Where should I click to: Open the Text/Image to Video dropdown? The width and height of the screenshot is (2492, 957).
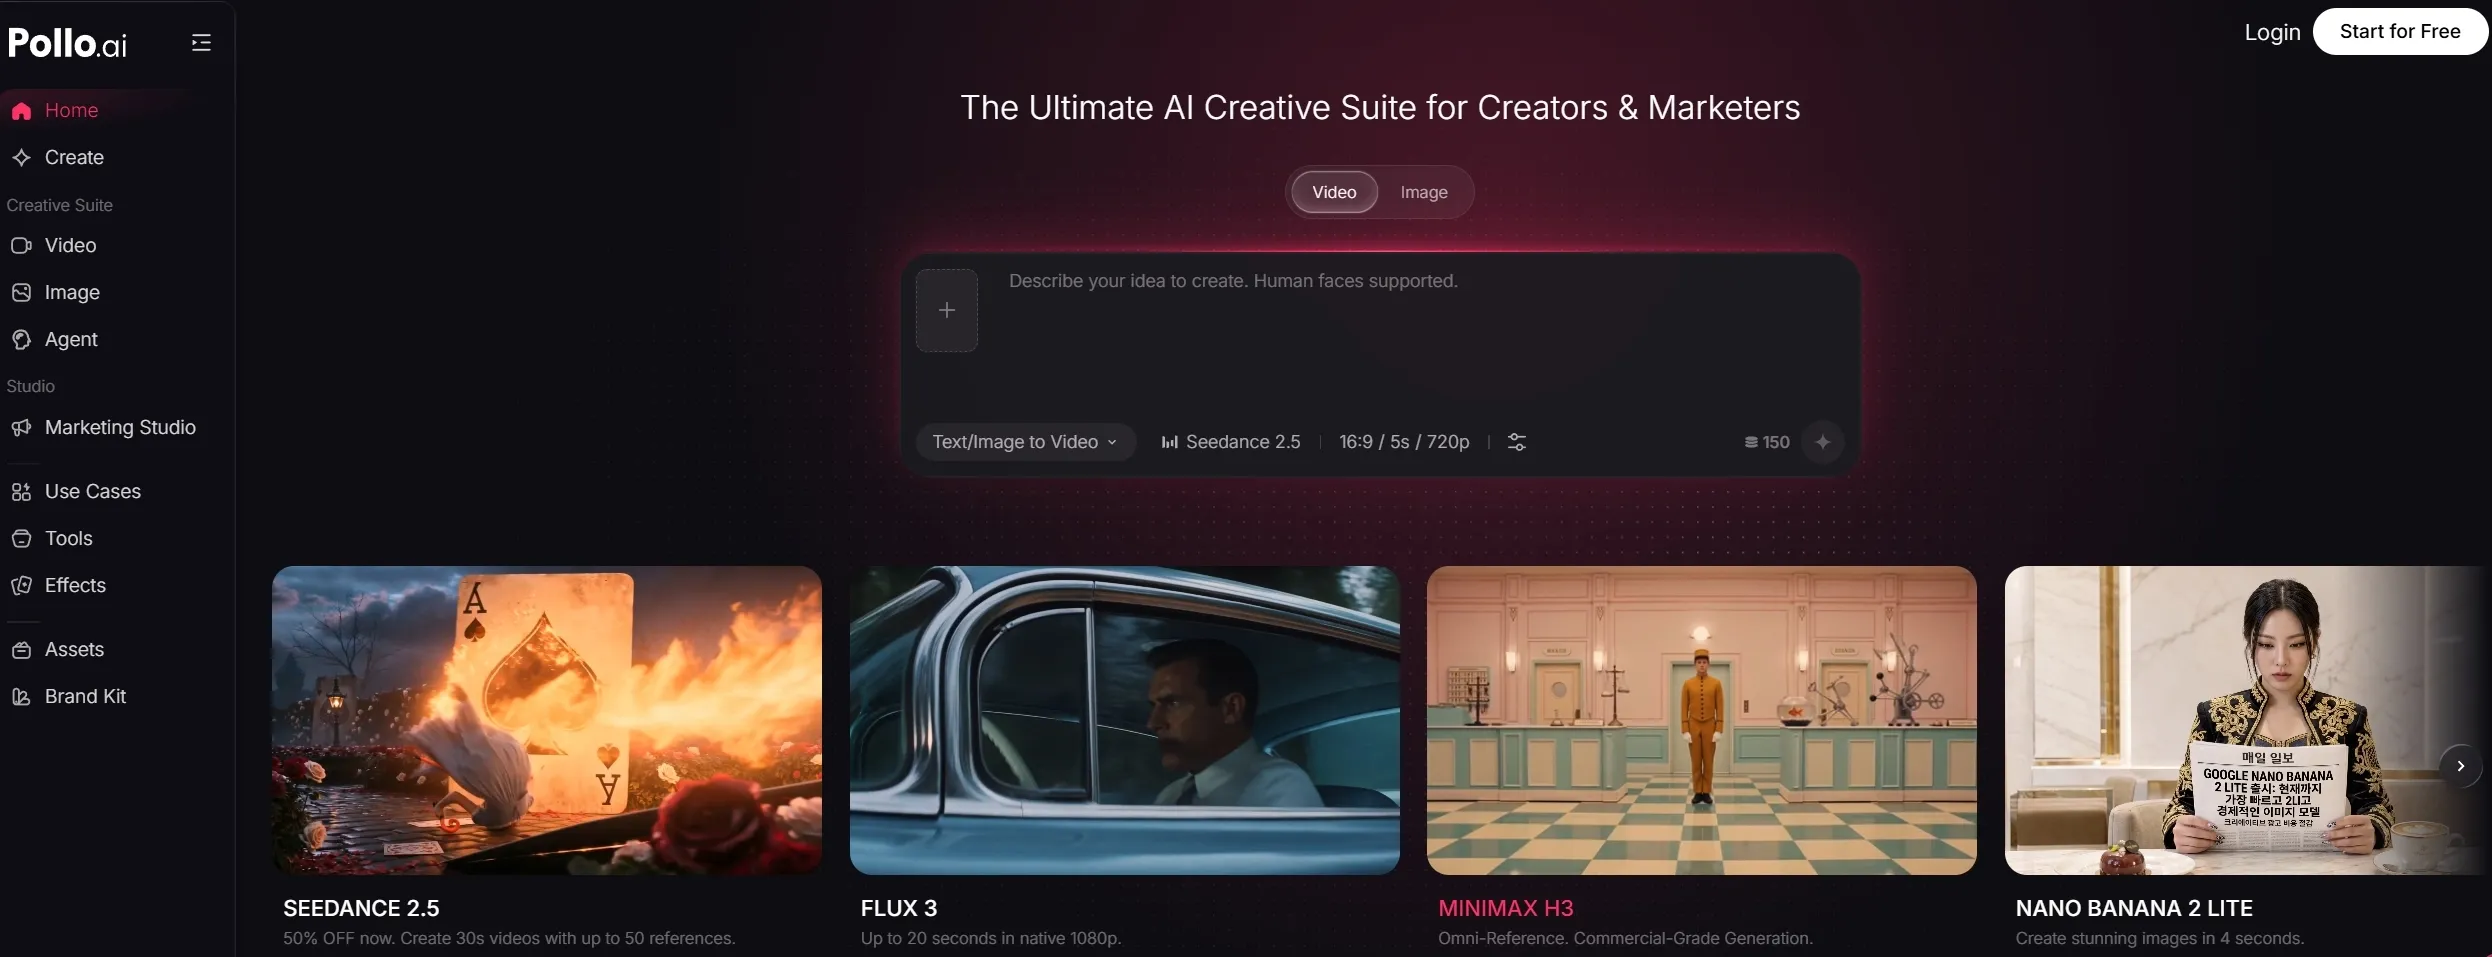(1025, 442)
